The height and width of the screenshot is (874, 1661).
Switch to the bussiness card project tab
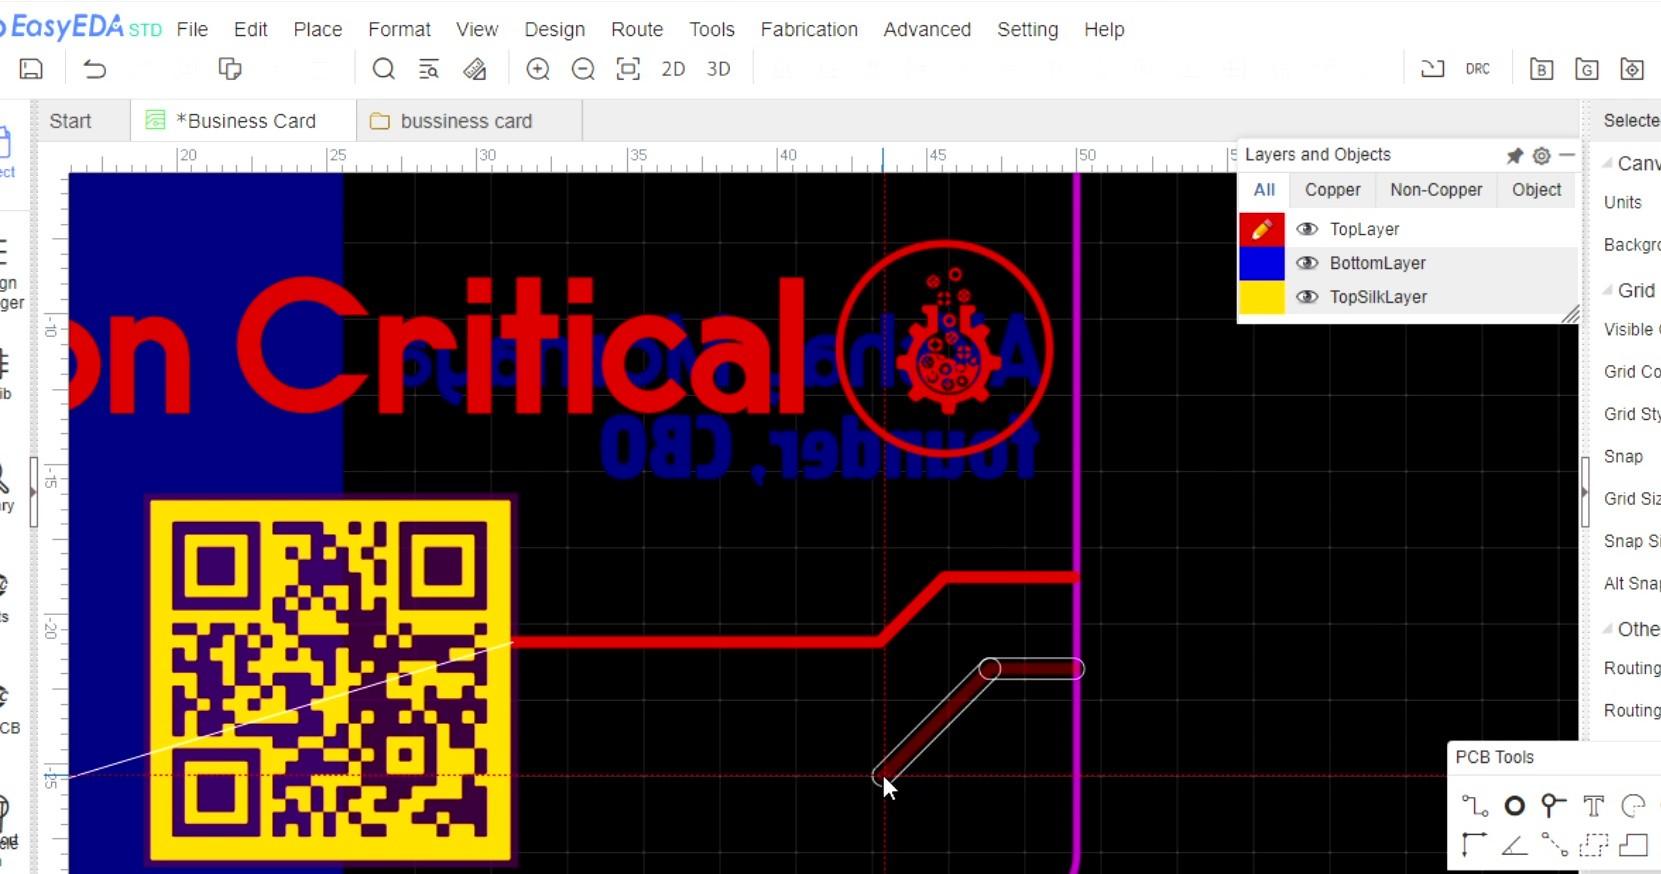[x=469, y=121]
